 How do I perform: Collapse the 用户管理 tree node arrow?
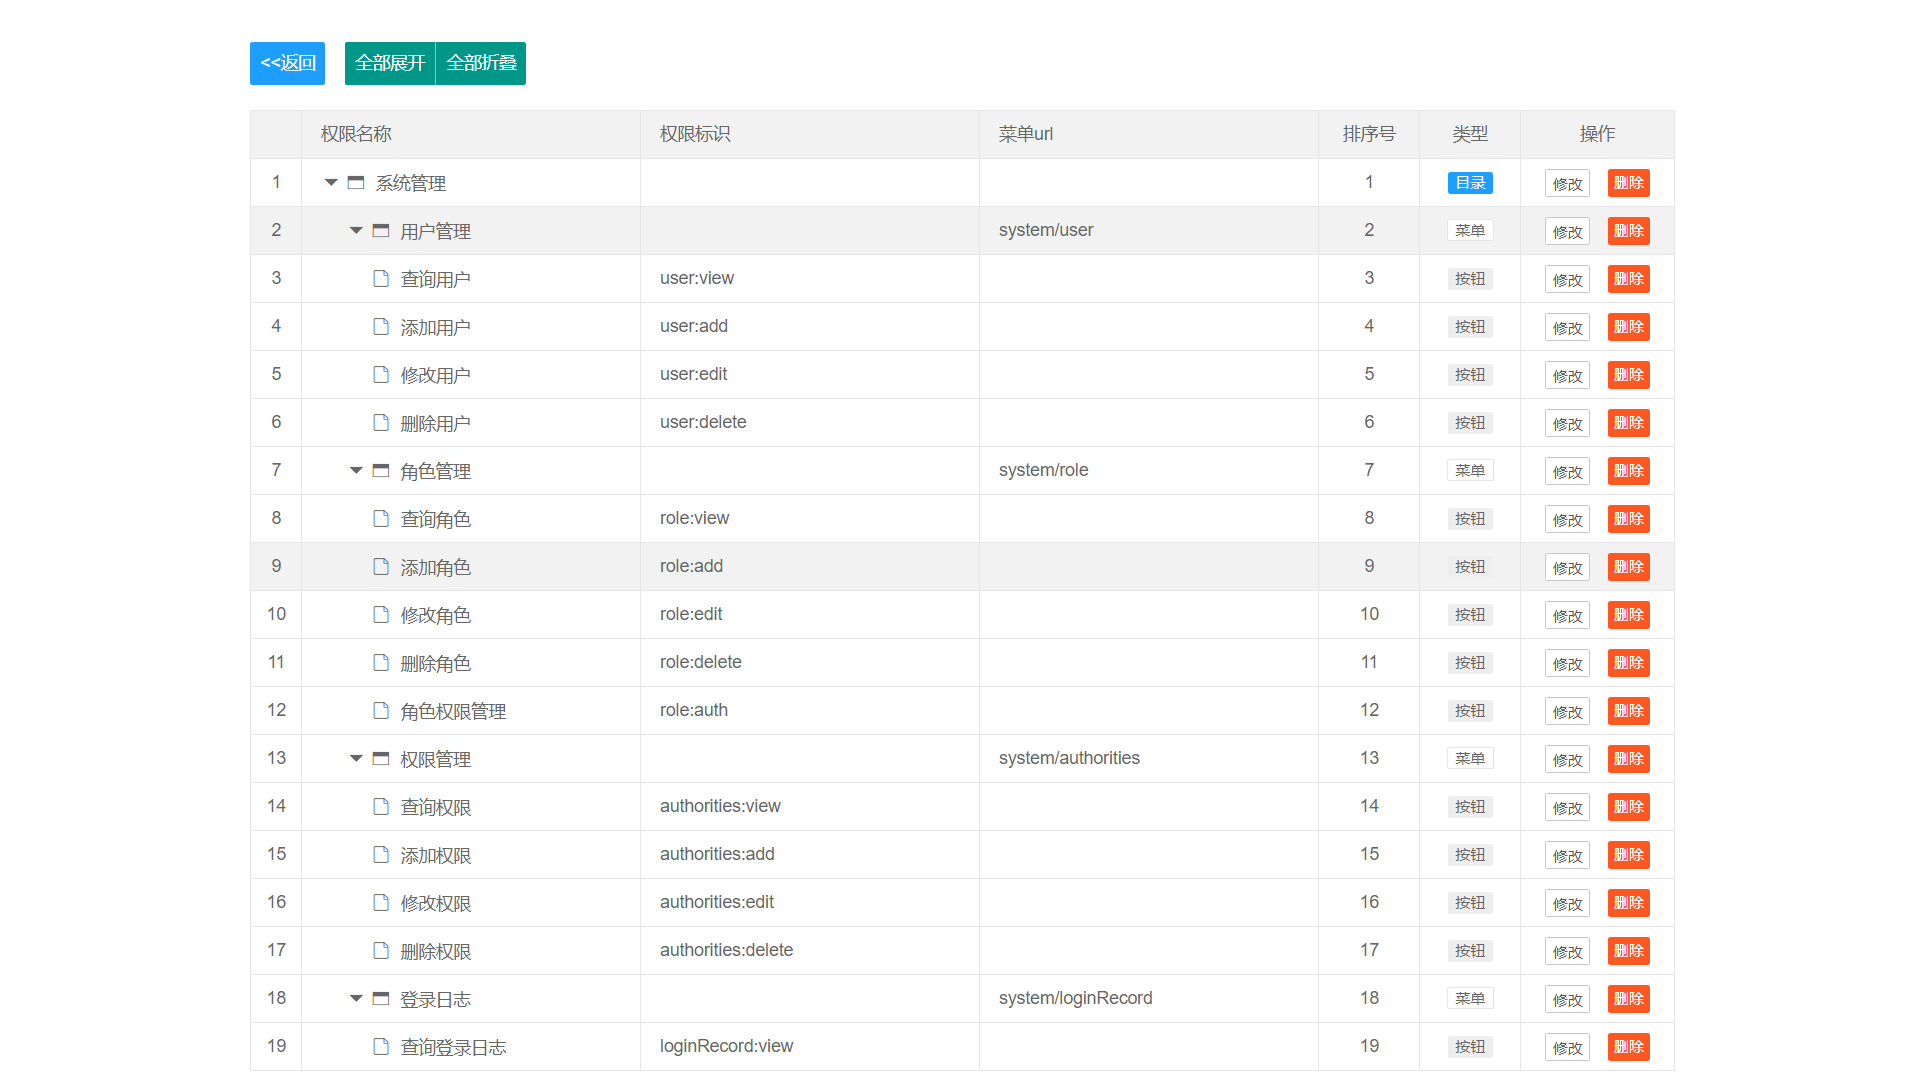tap(356, 231)
